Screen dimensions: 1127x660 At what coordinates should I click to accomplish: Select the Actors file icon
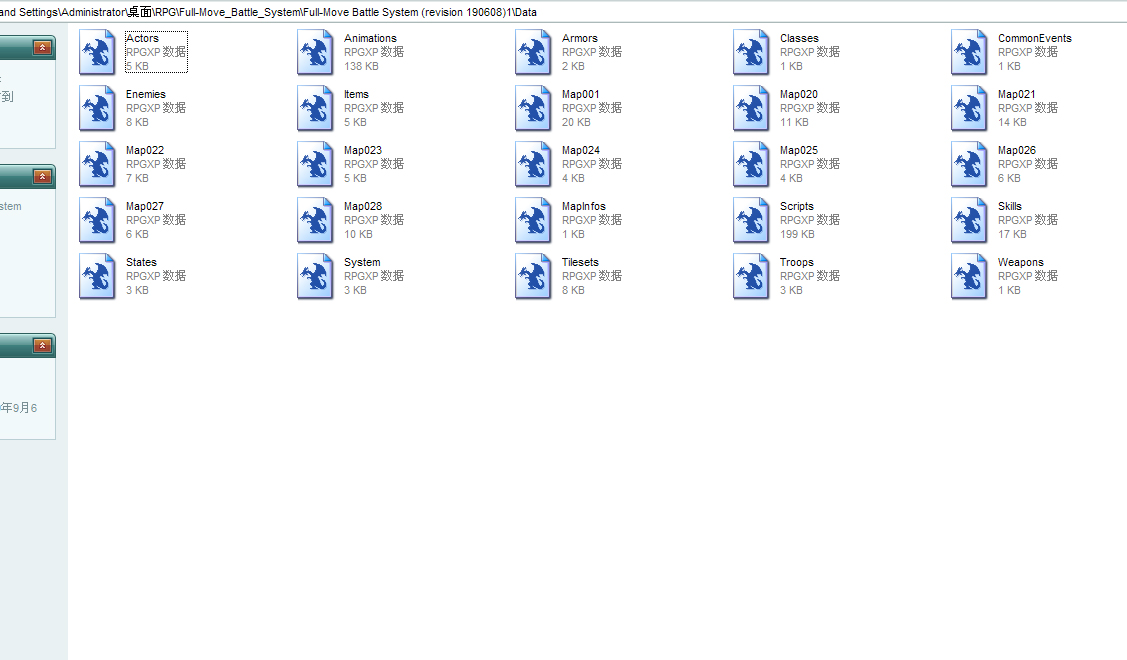[x=97, y=52]
